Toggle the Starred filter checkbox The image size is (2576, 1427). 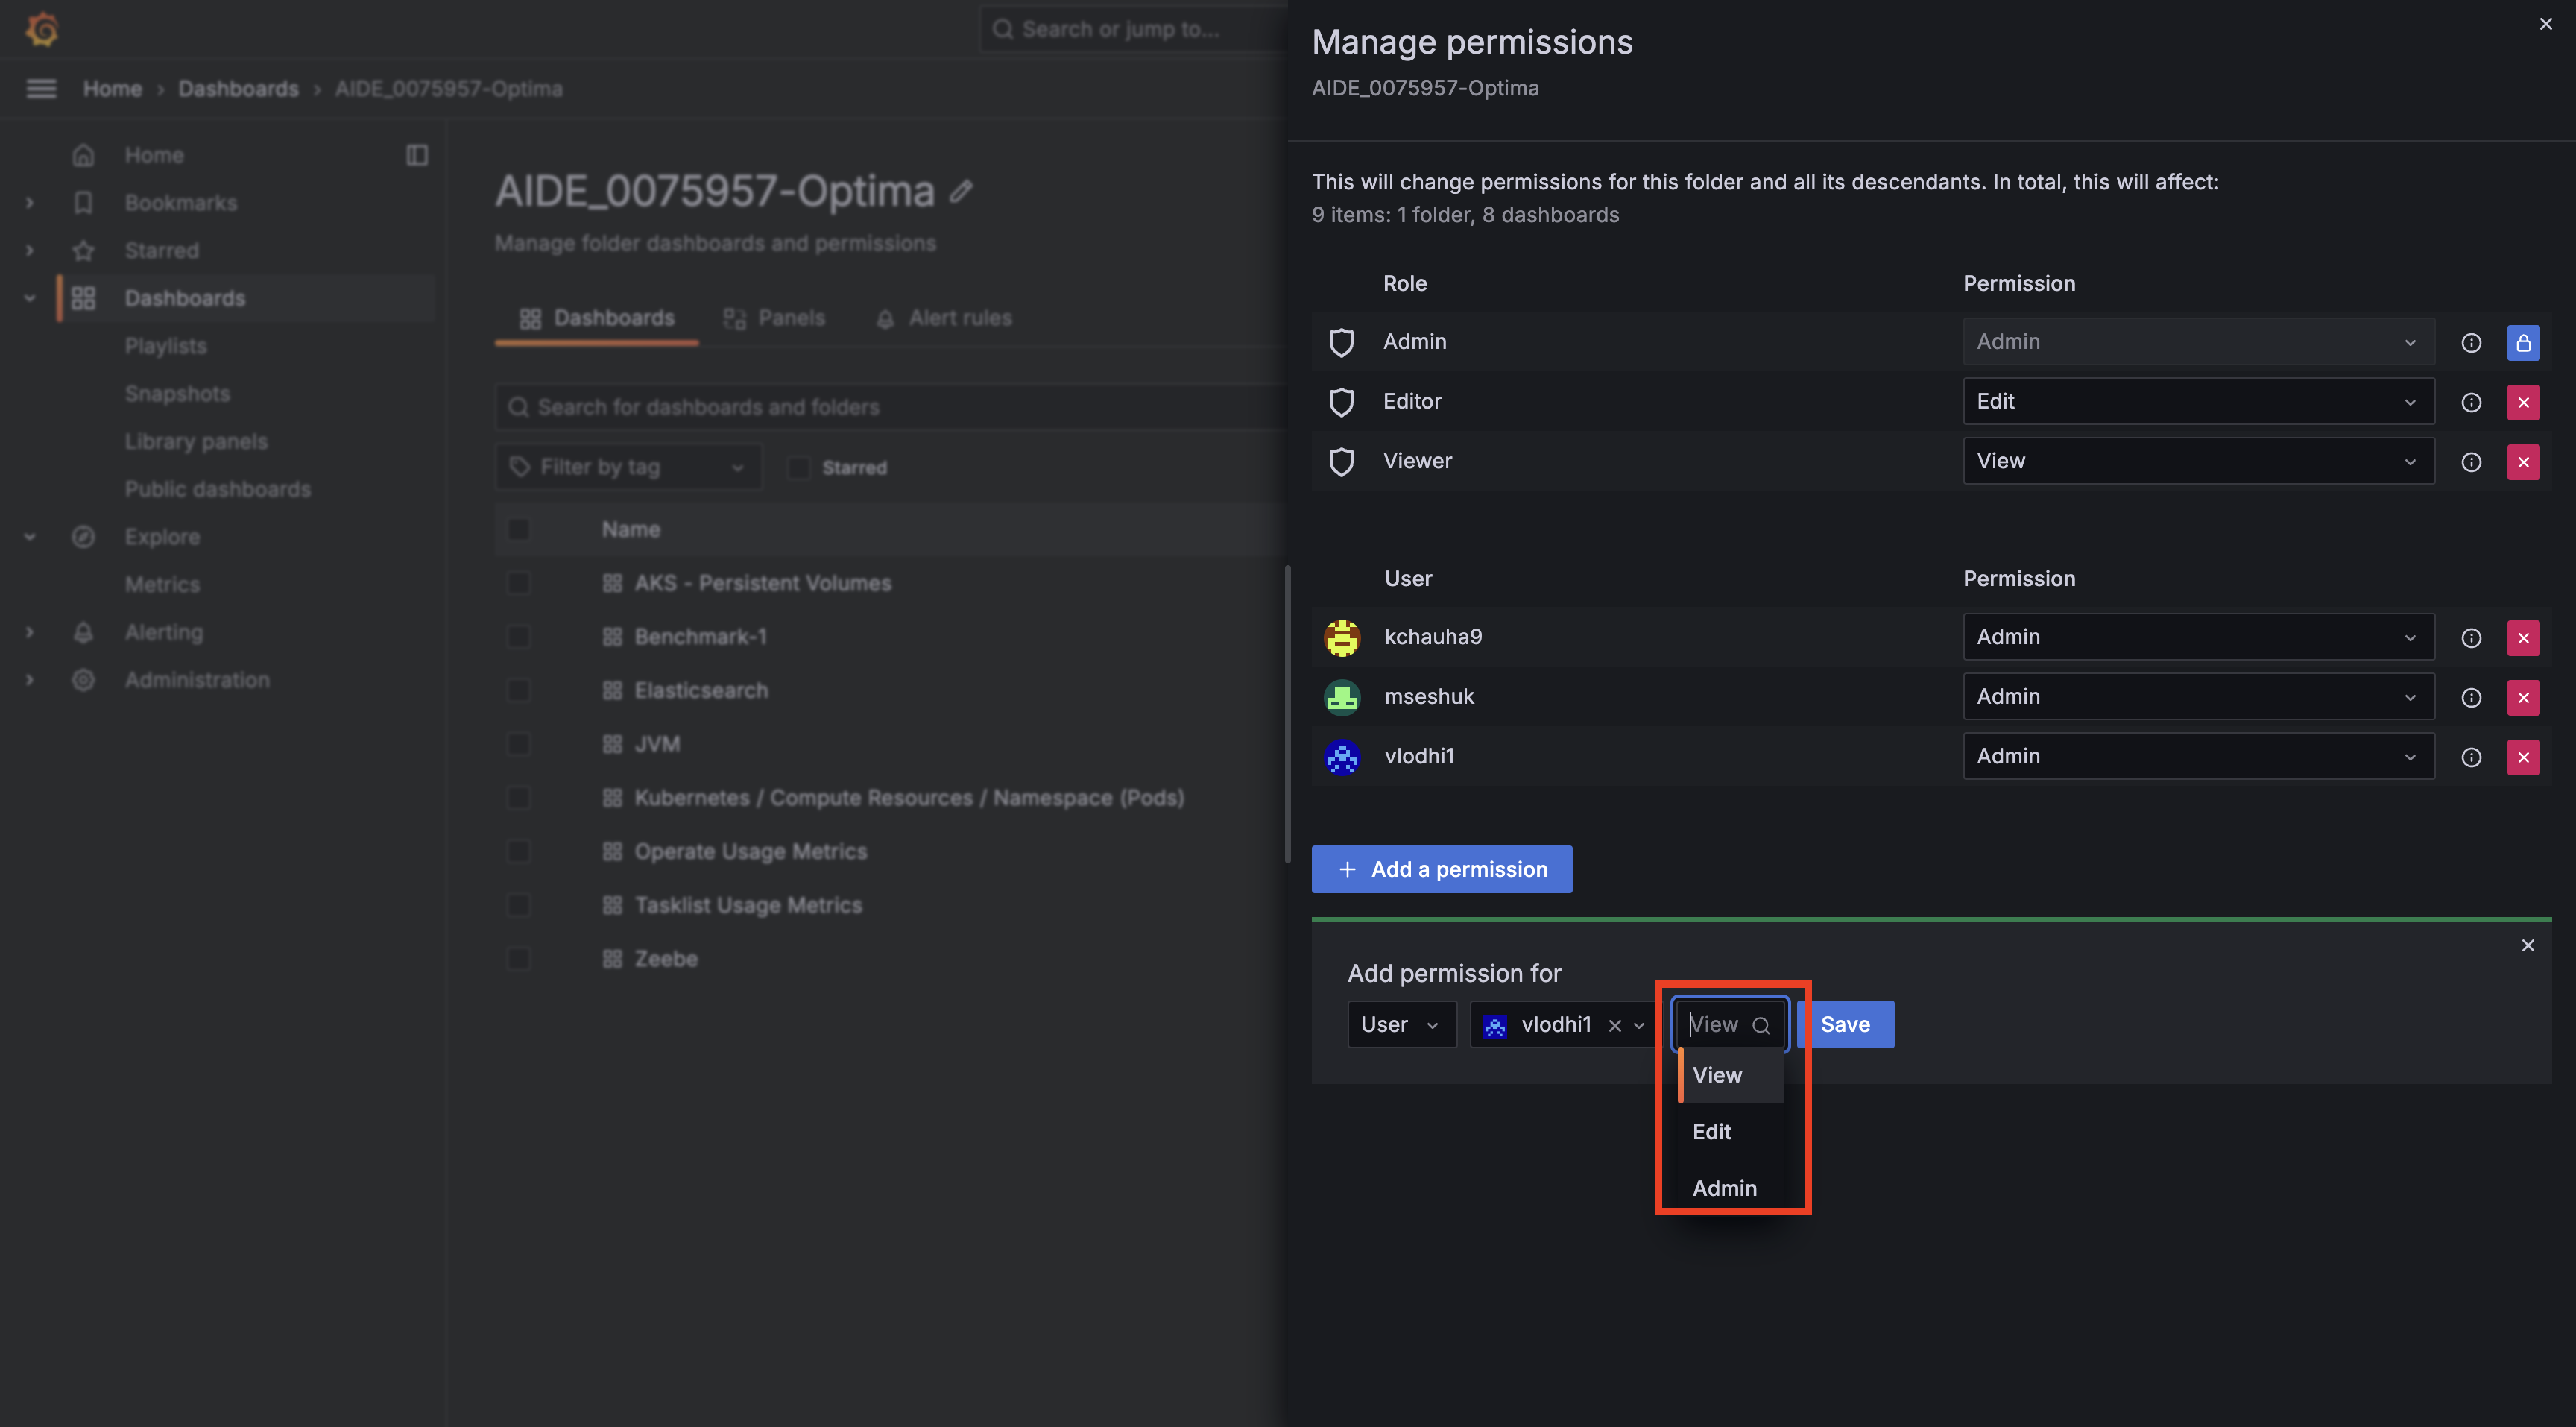click(x=798, y=467)
